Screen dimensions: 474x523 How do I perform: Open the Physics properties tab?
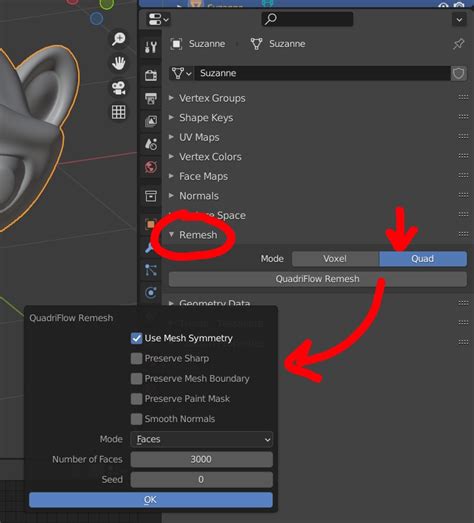[x=151, y=293]
